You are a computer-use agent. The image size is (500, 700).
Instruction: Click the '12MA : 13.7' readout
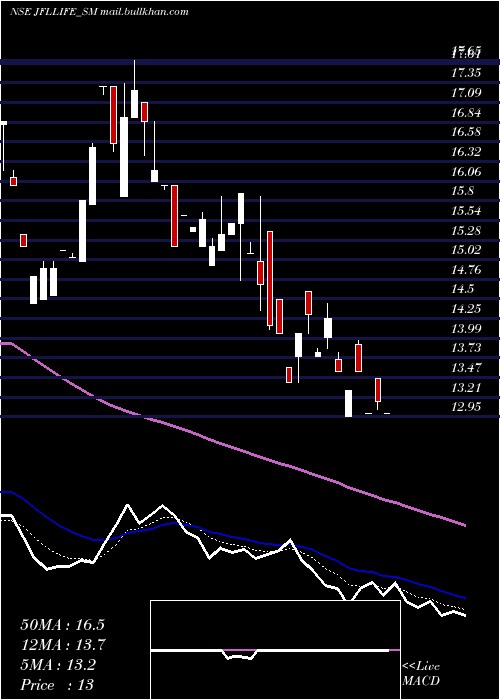[63, 645]
